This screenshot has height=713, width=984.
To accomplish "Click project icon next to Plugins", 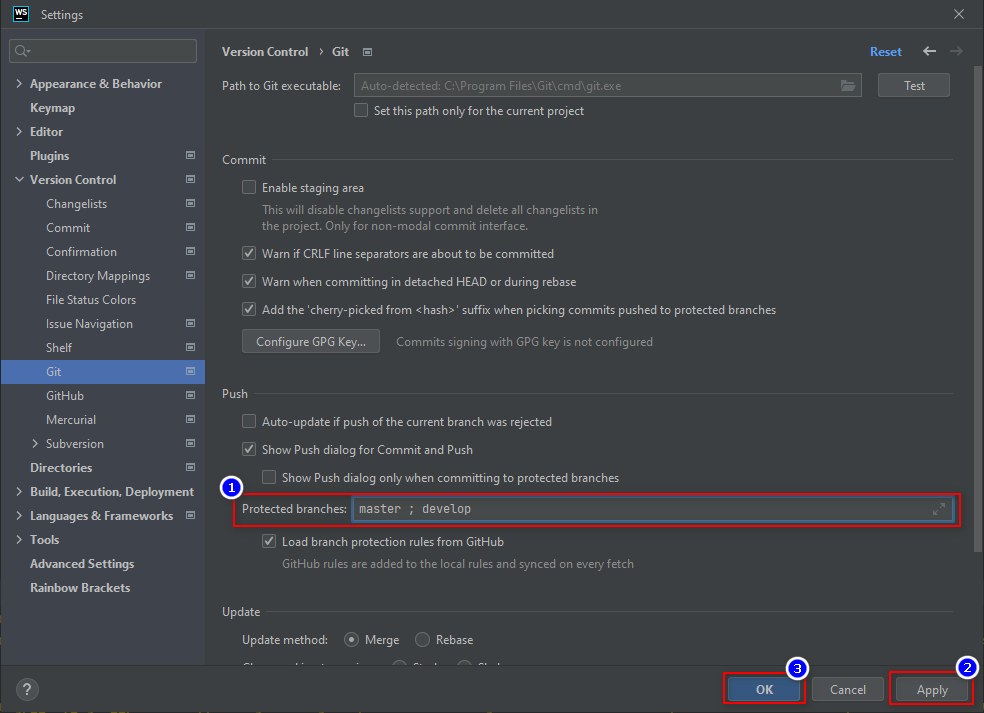I will pos(191,155).
